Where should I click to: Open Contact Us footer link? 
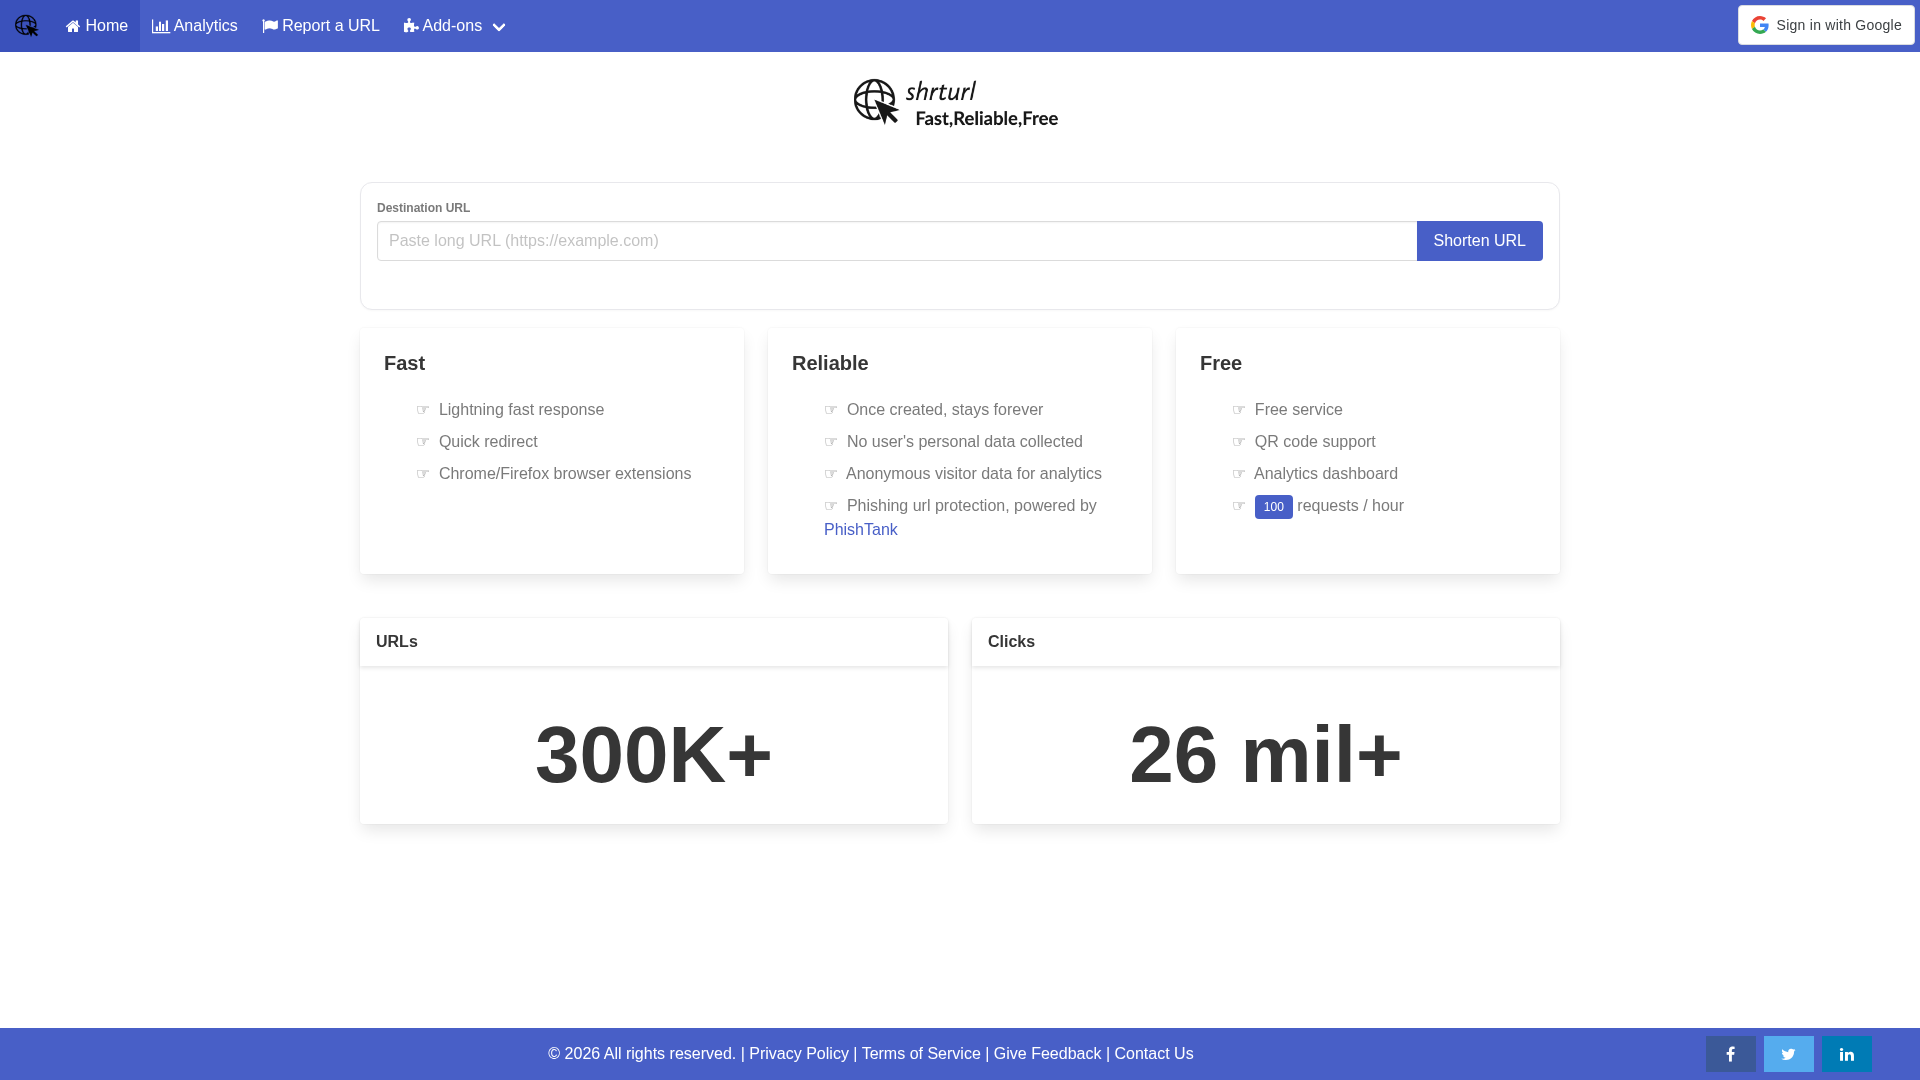[x=1154, y=1054]
